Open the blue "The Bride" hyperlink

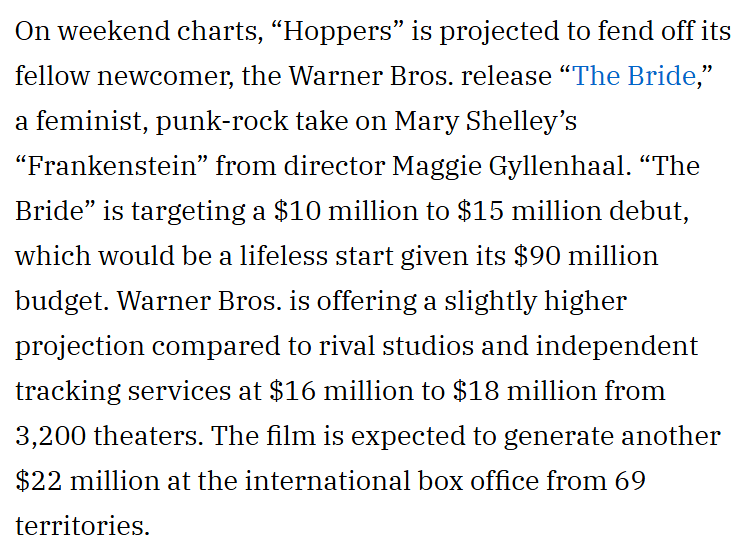633,76
